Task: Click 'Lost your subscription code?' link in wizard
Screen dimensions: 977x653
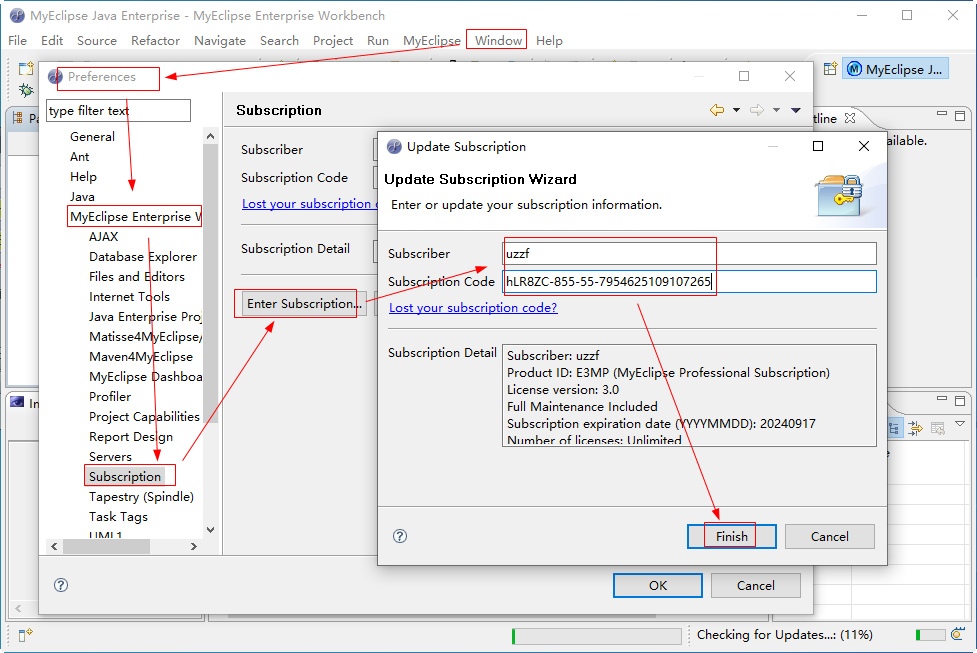Action: [473, 307]
